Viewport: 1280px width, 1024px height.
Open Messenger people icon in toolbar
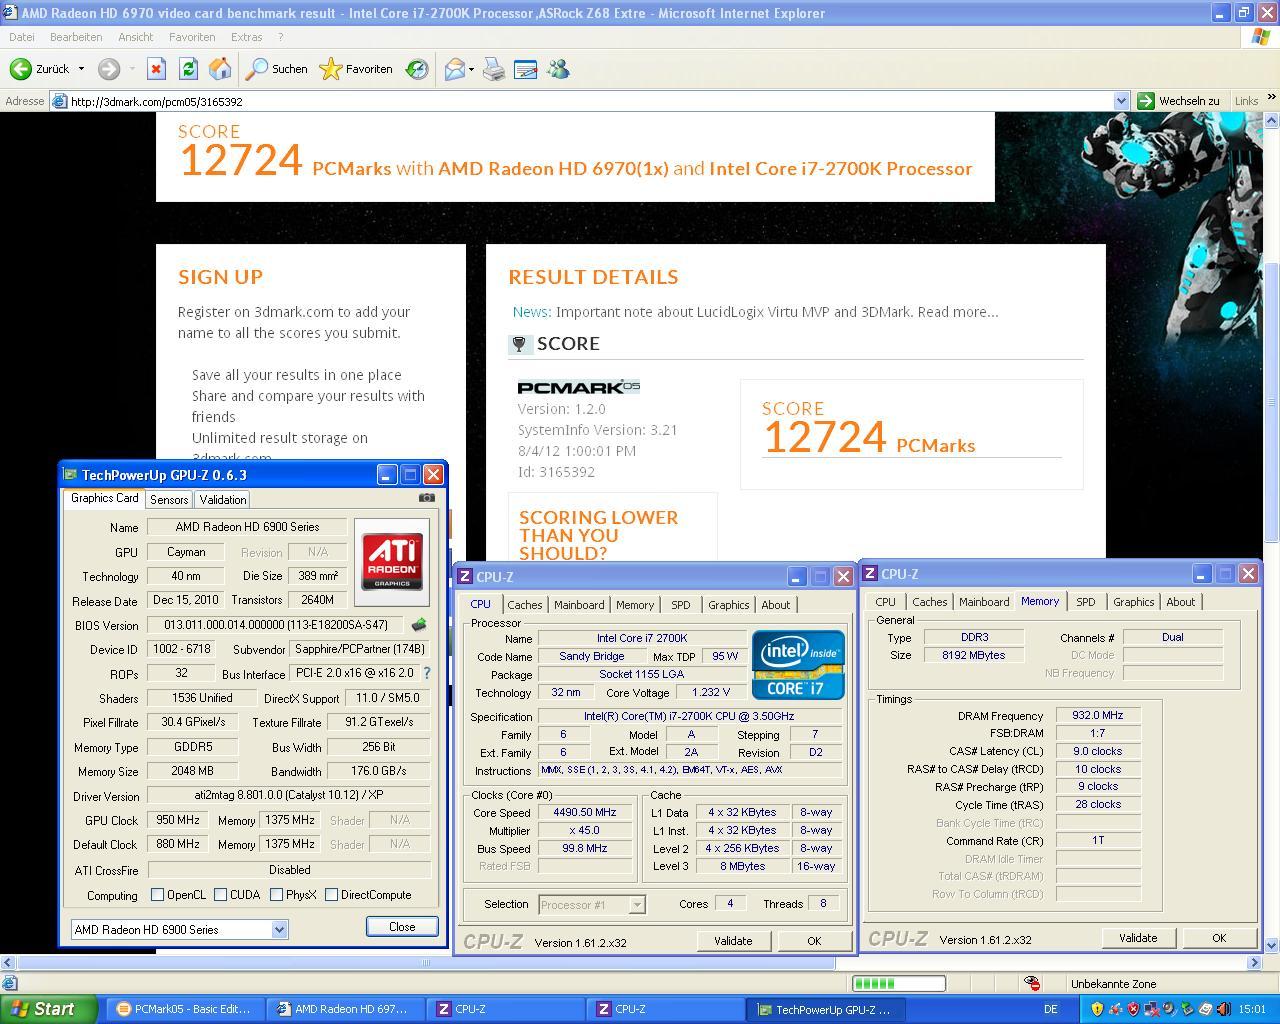pos(558,69)
